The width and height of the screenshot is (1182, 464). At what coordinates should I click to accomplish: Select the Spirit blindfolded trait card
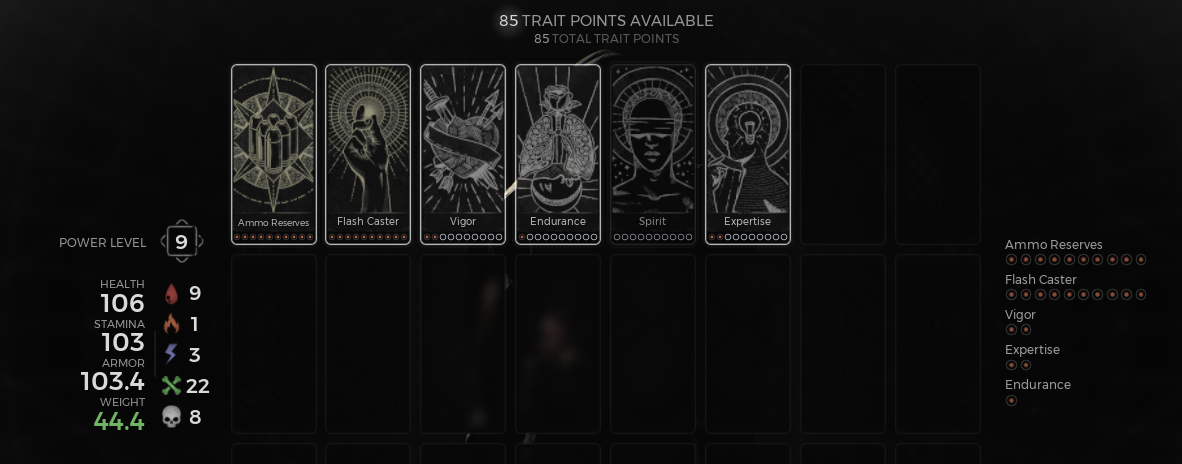coord(653,154)
